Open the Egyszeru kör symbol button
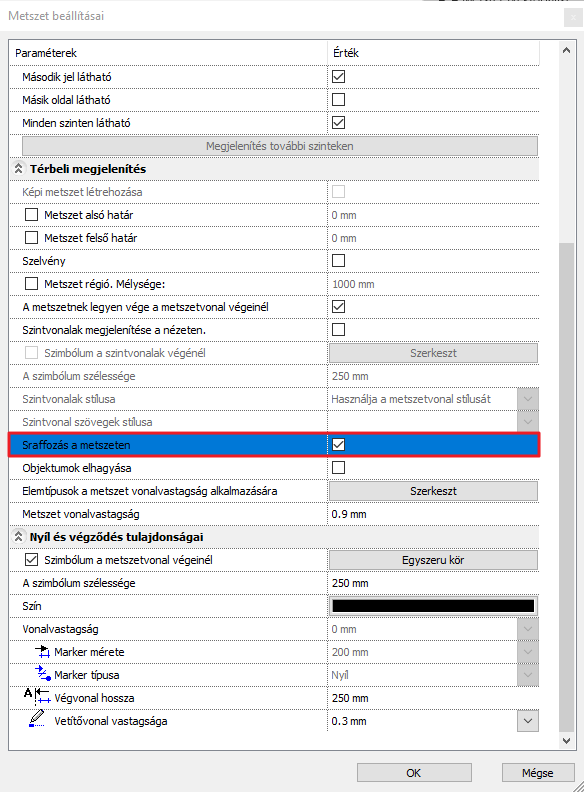This screenshot has height=792, width=584. (x=433, y=560)
